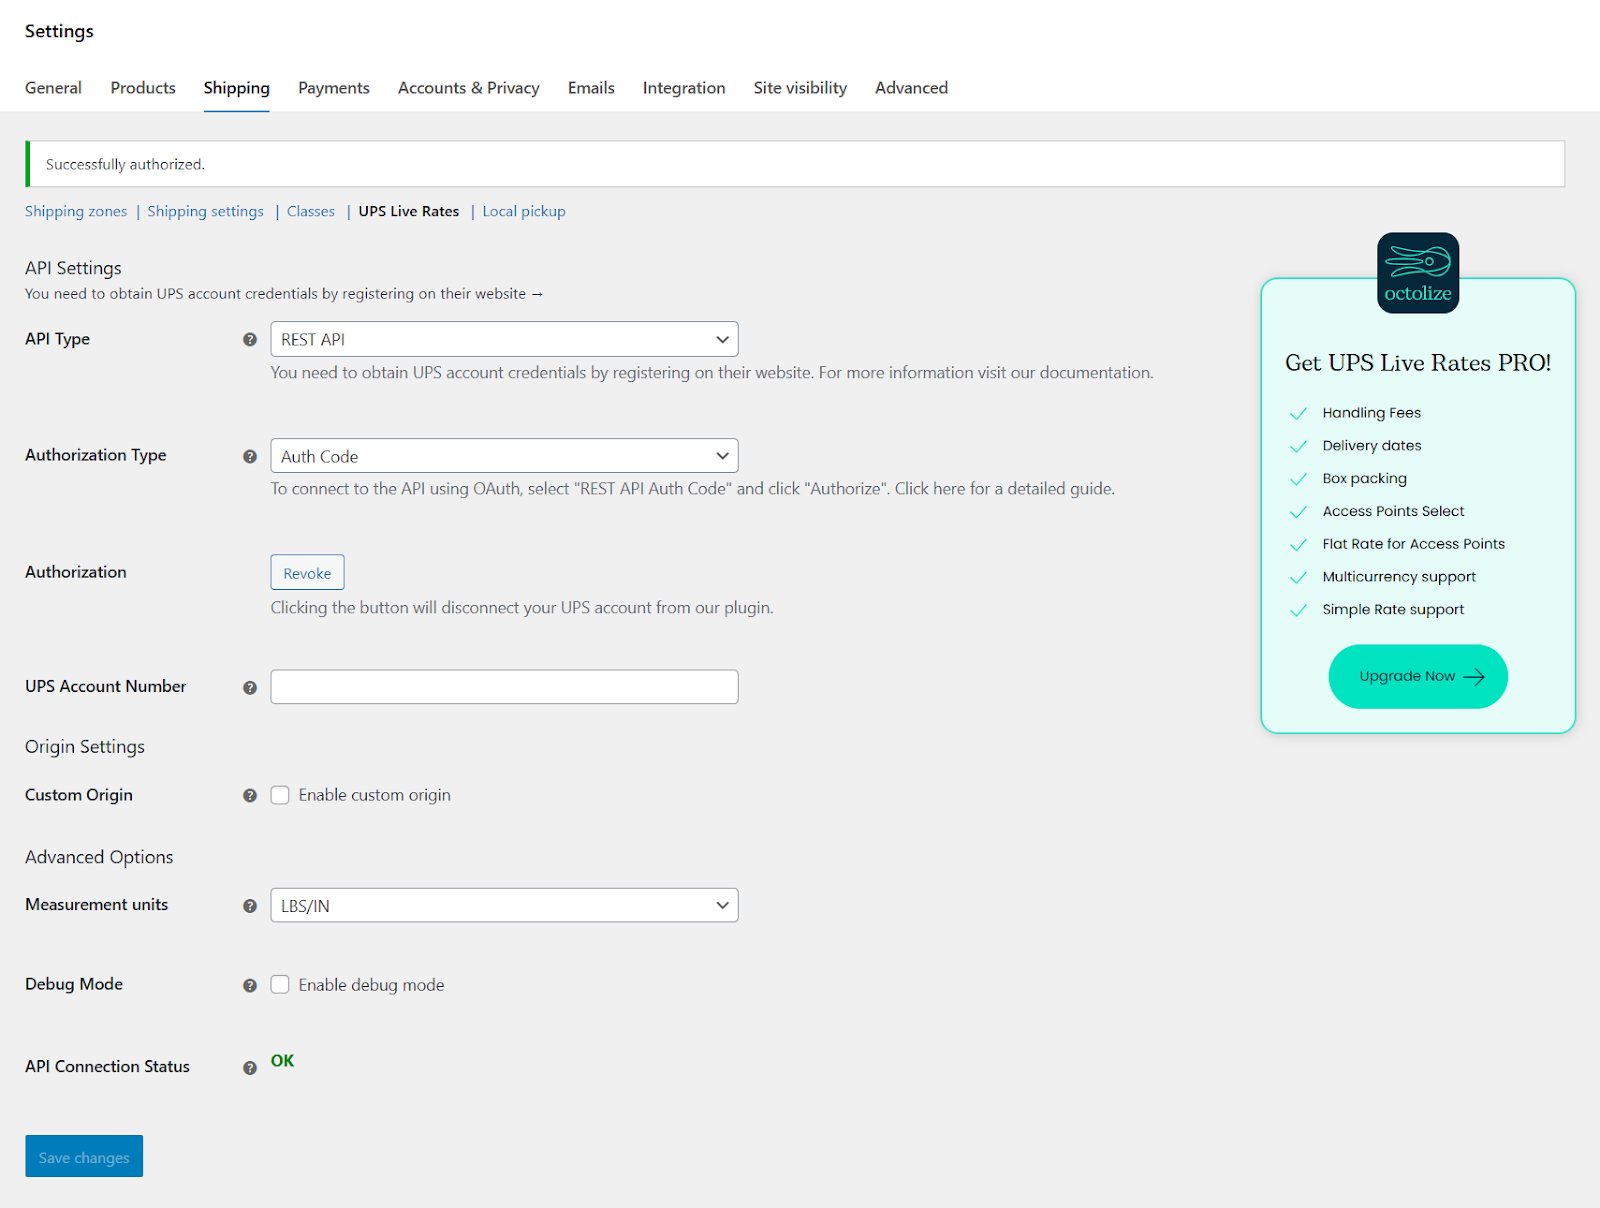Open the Shipping zones sub-link

coord(76,211)
